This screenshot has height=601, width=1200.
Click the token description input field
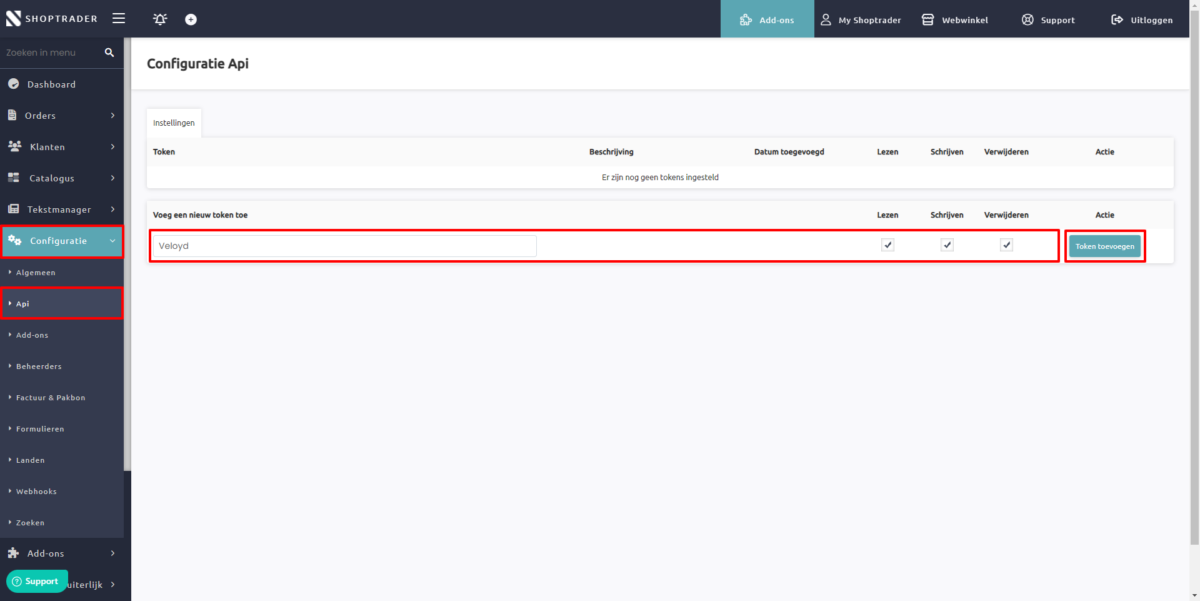(x=344, y=246)
